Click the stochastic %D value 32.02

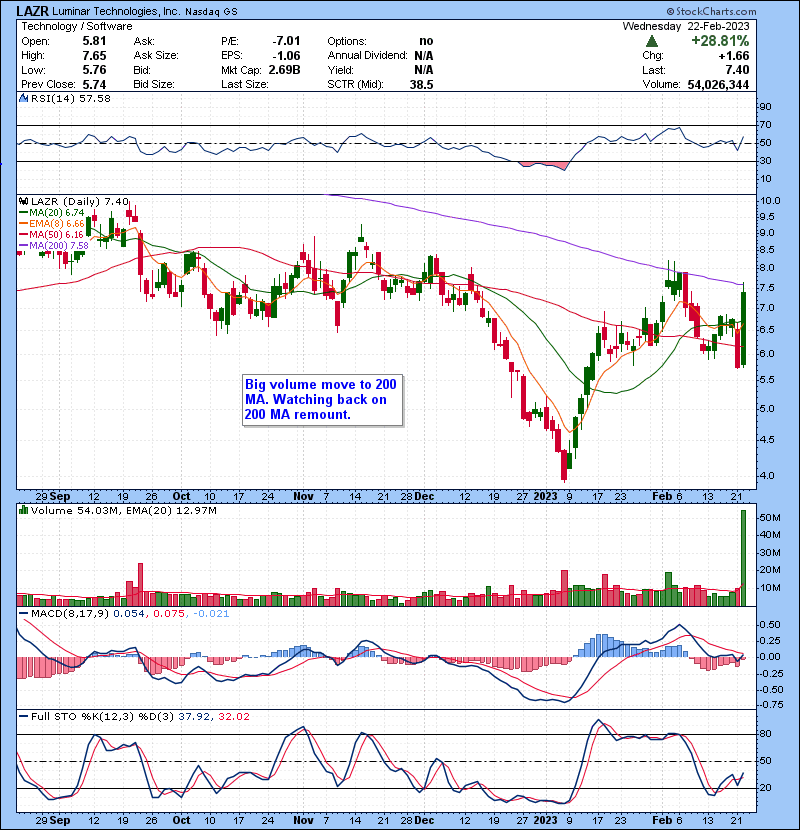pos(233,716)
